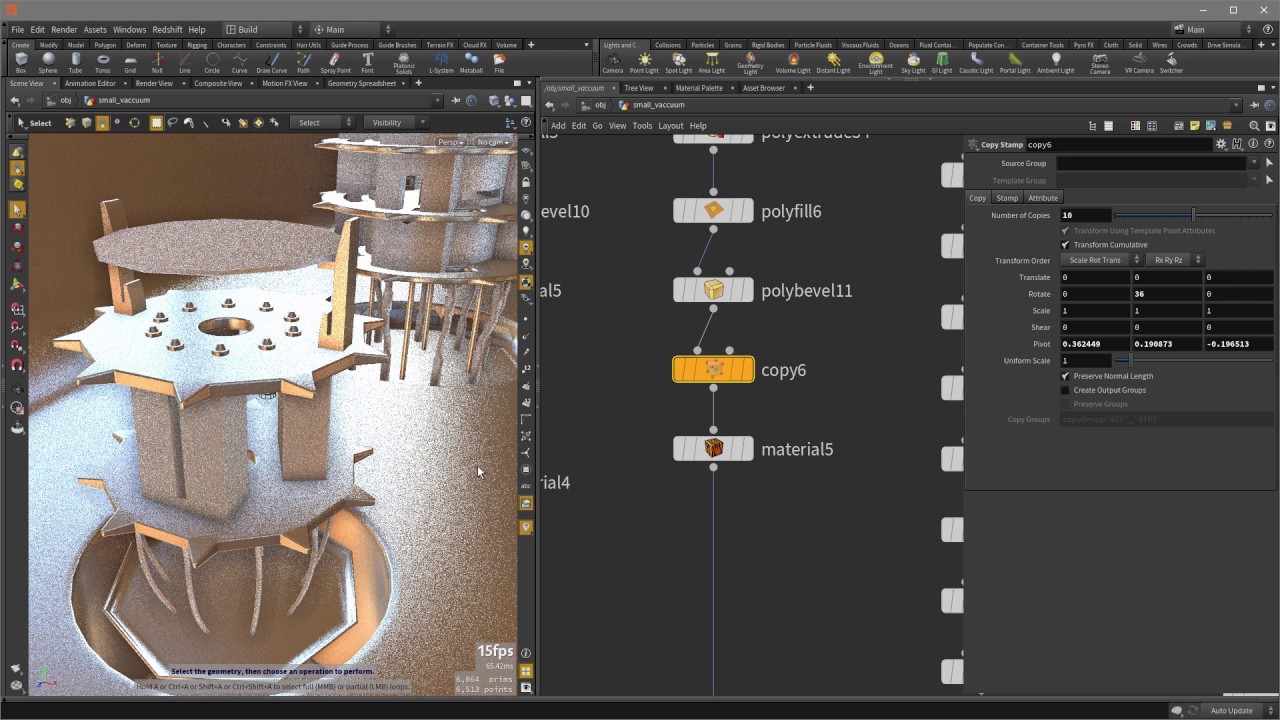Click the Auto Update button
This screenshot has height=720, width=1280.
(1231, 711)
